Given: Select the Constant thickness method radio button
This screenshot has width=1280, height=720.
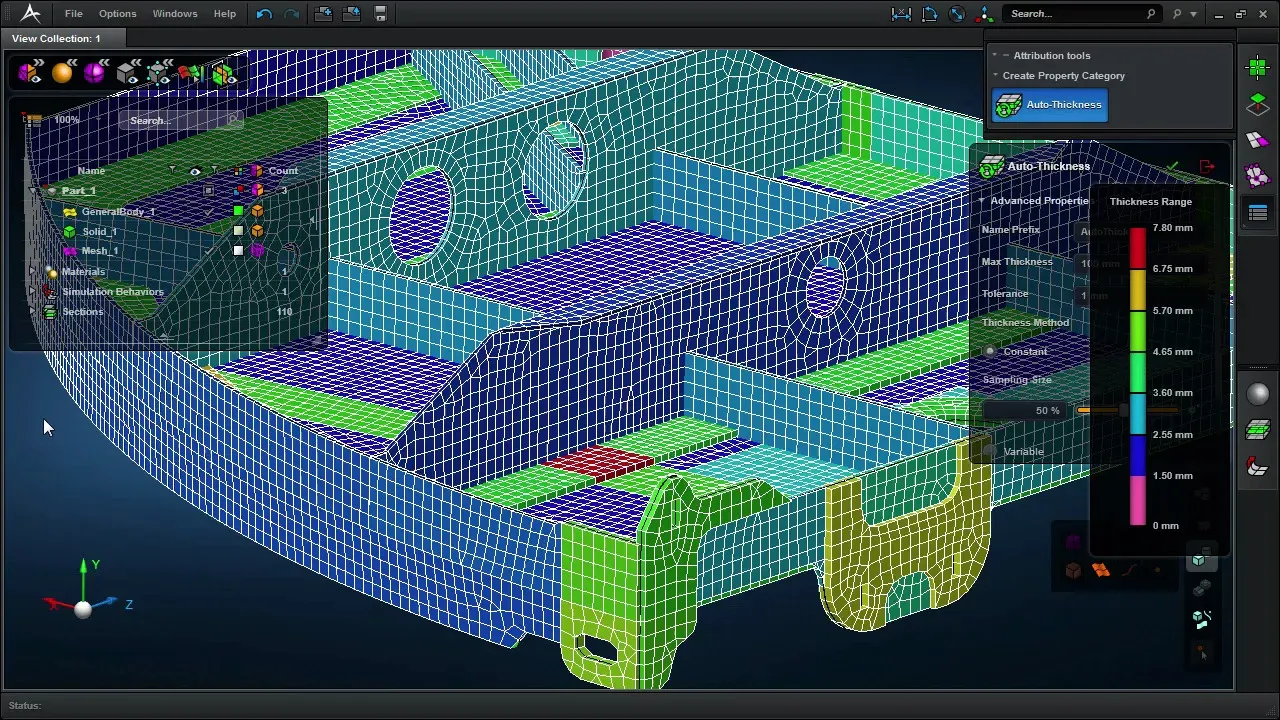Looking at the screenshot, I should tap(990, 352).
